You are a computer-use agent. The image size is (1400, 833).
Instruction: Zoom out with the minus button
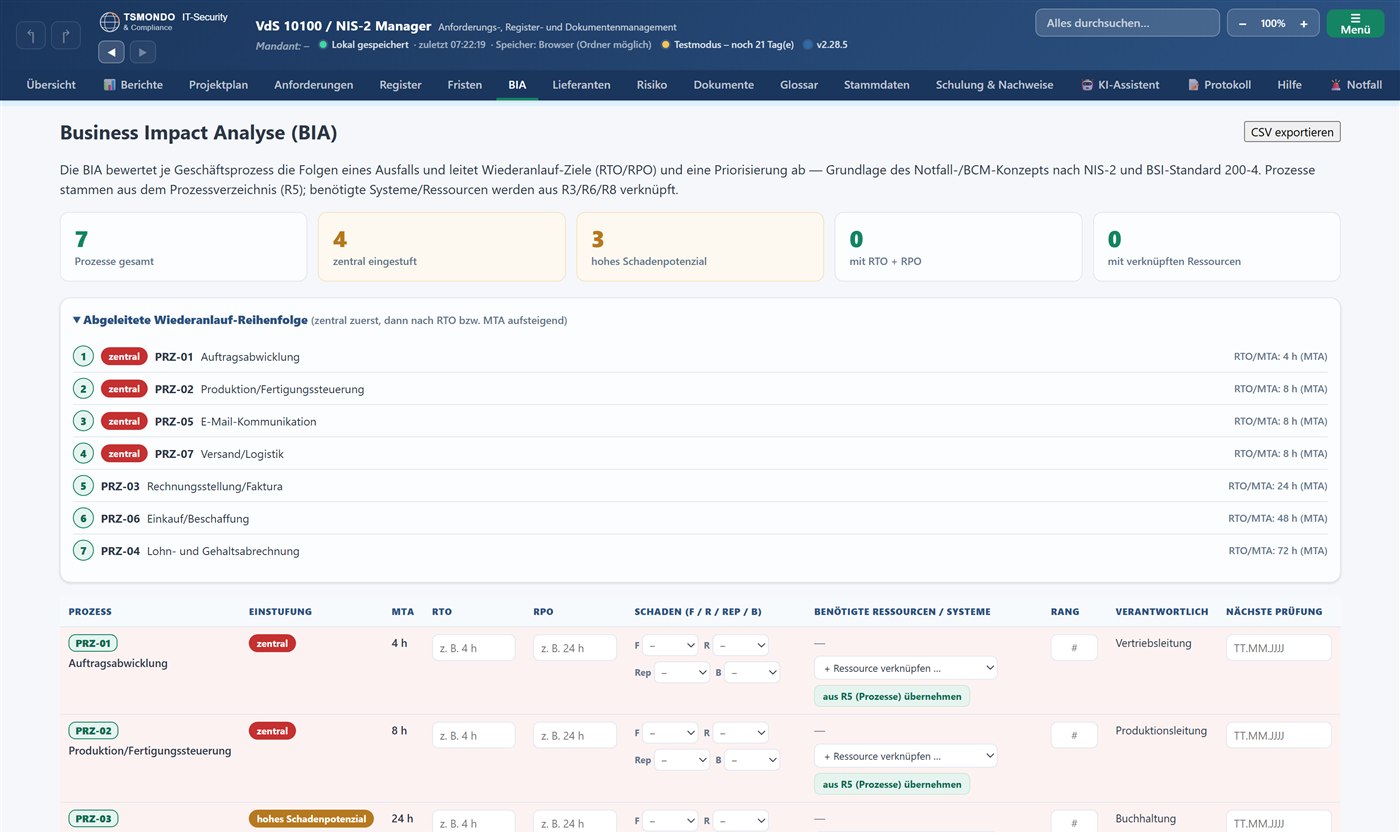[1243, 23]
